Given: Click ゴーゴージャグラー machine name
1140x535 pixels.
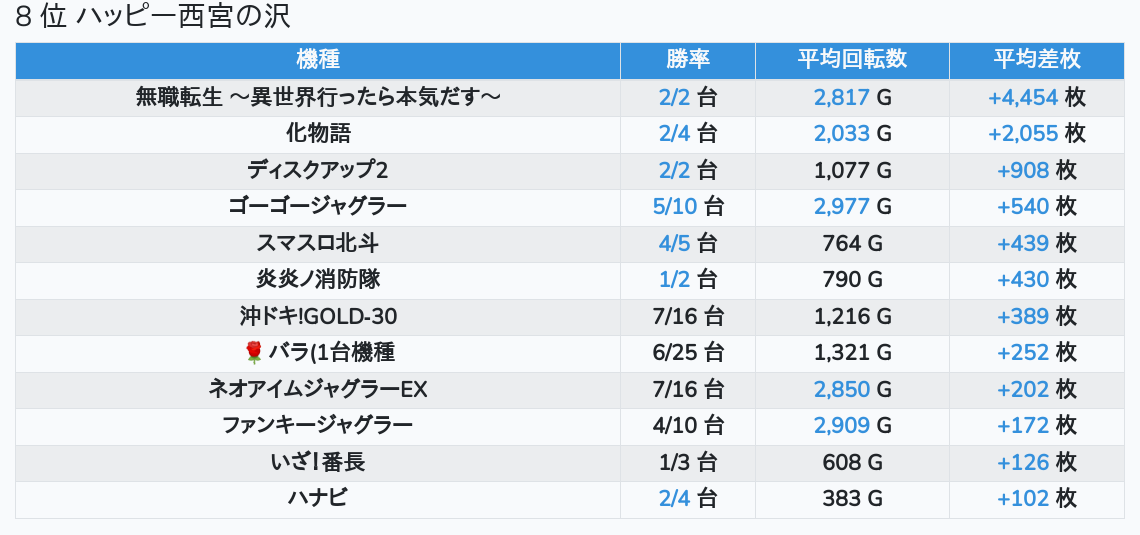Looking at the screenshot, I should (318, 206).
